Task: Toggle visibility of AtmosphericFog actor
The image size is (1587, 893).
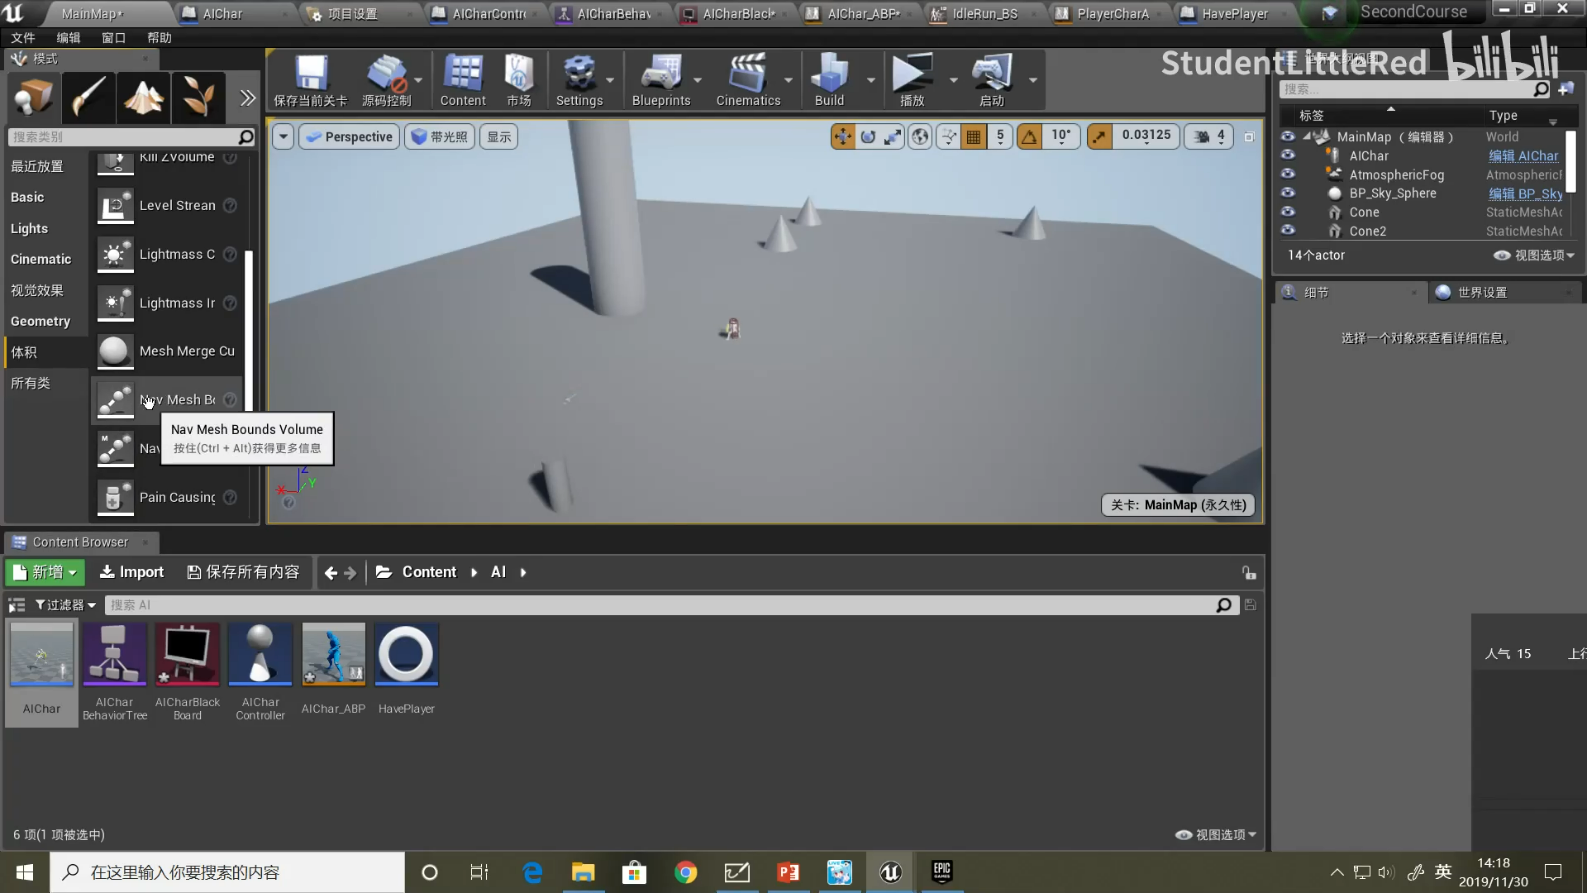Action: click(x=1288, y=174)
